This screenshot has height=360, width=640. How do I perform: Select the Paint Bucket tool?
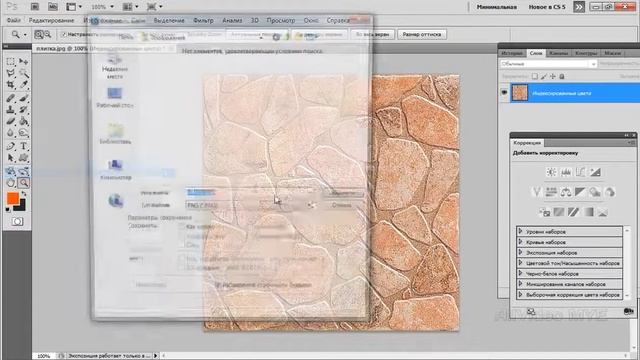(x=24, y=122)
